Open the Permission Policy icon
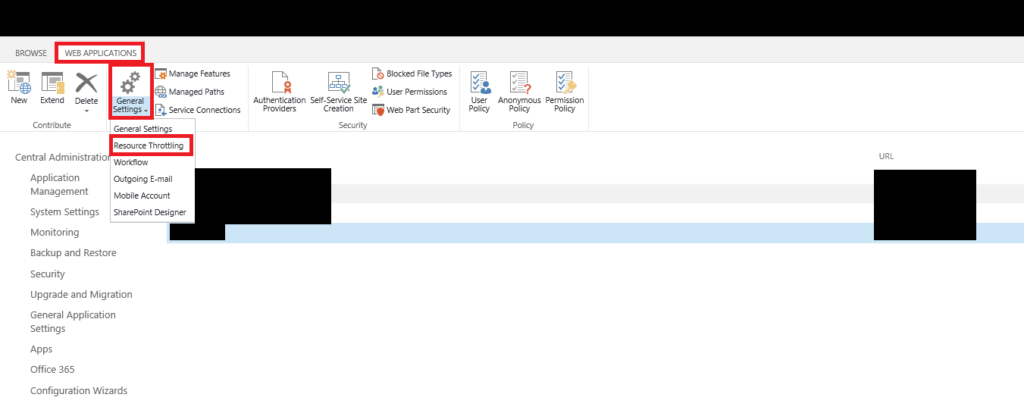Image resolution: width=1024 pixels, height=413 pixels. [564, 82]
